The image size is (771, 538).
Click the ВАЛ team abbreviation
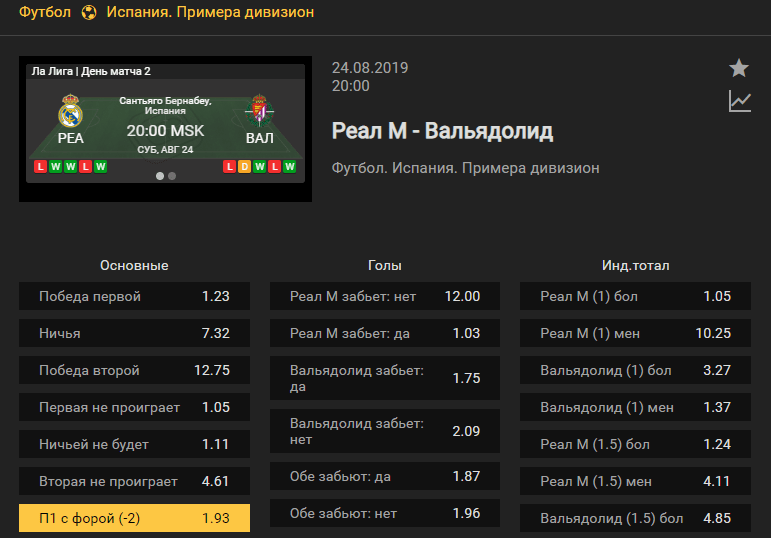tap(260, 138)
